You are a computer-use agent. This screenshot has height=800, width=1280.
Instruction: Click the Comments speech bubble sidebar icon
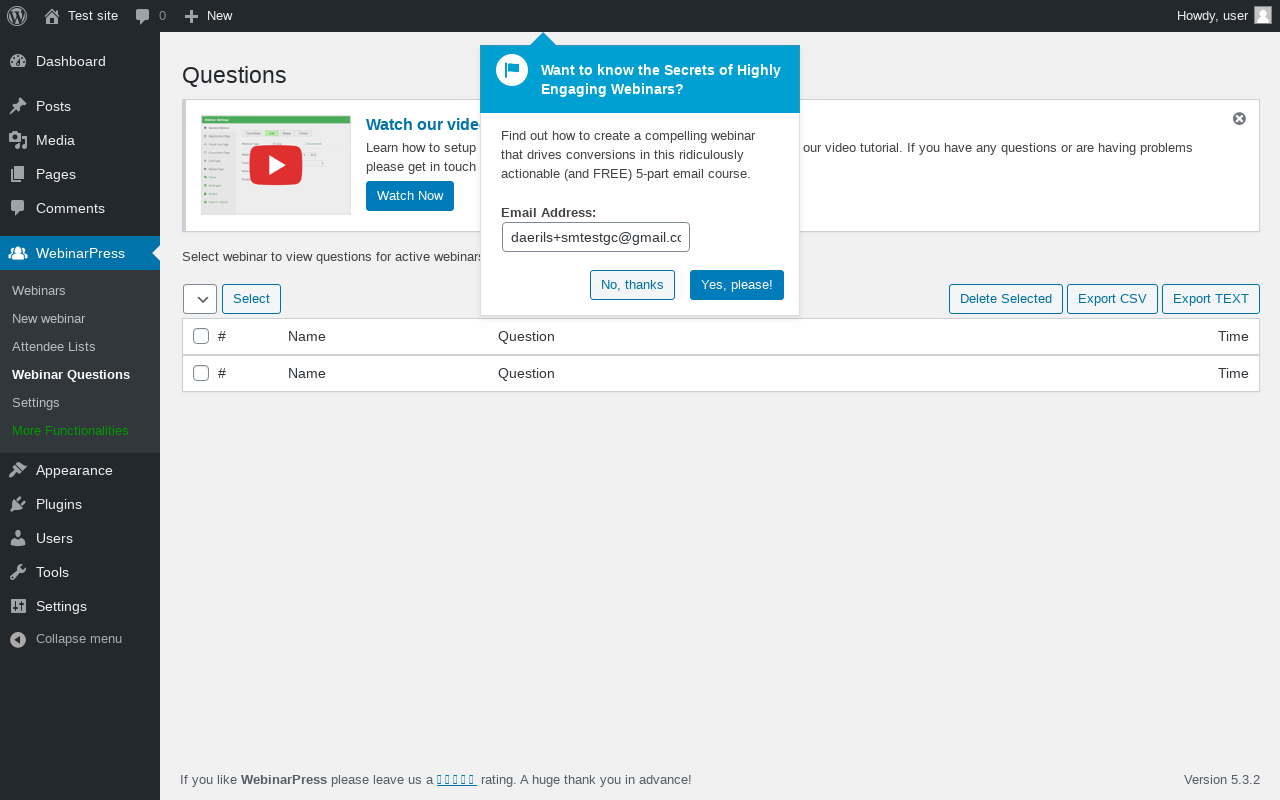tap(18, 208)
